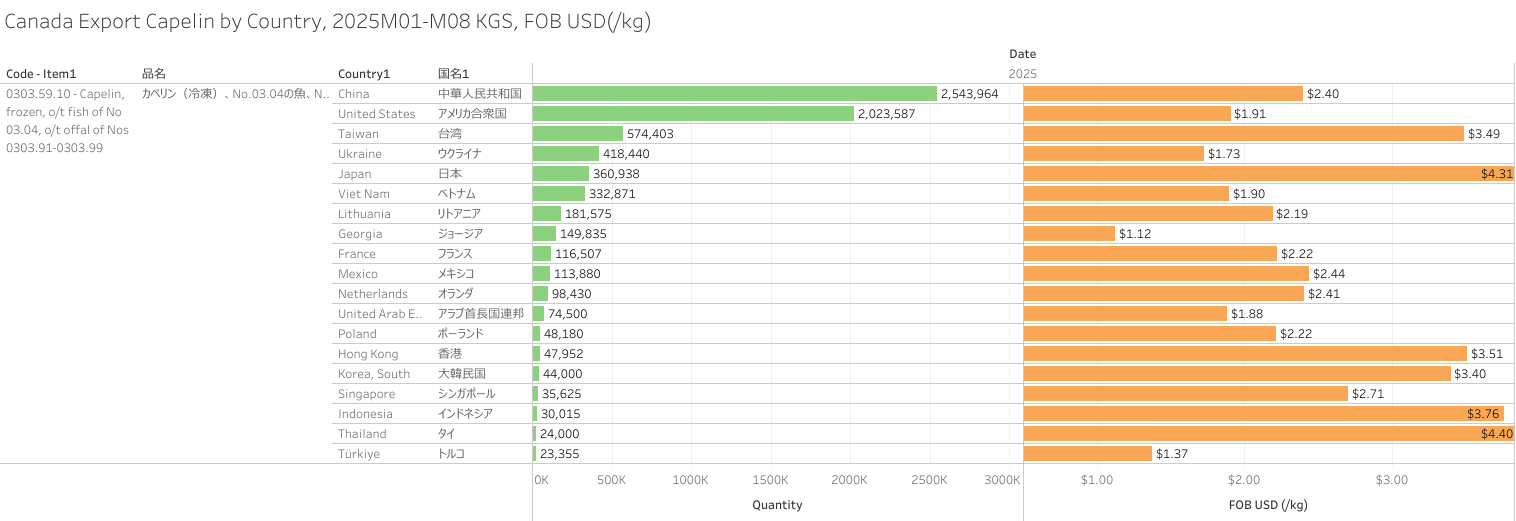1516x521 pixels.
Task: Select Türkiye's orange $1.37 price bar
Action: pos(1088,453)
